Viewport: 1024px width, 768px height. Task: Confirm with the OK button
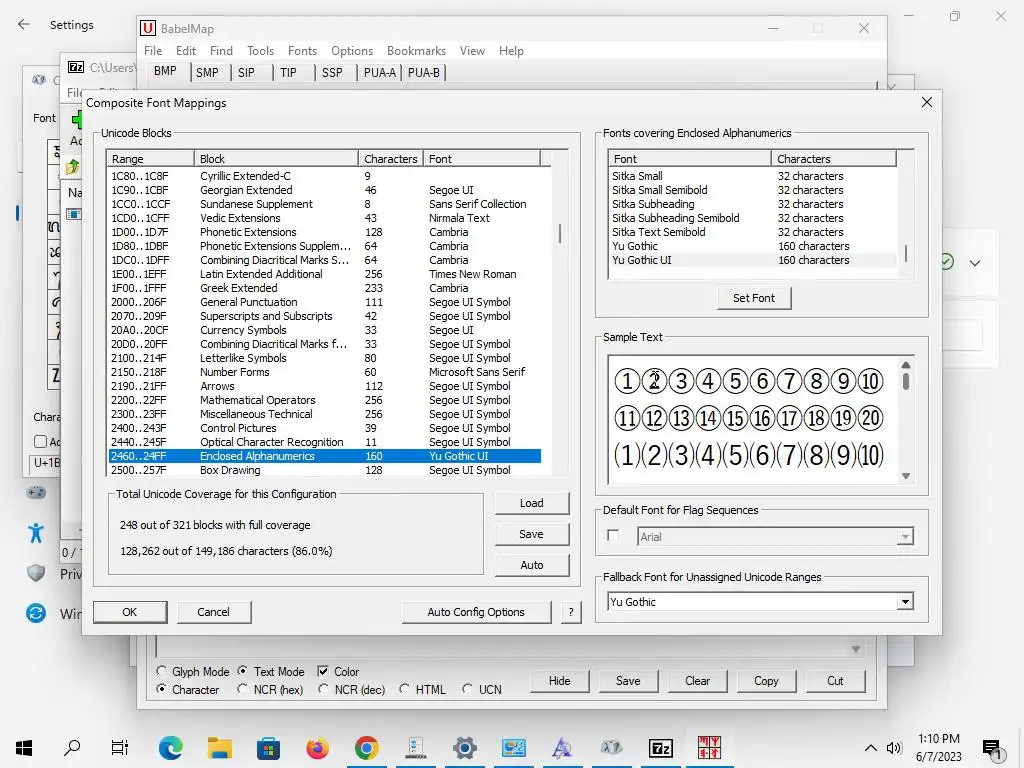coord(130,612)
